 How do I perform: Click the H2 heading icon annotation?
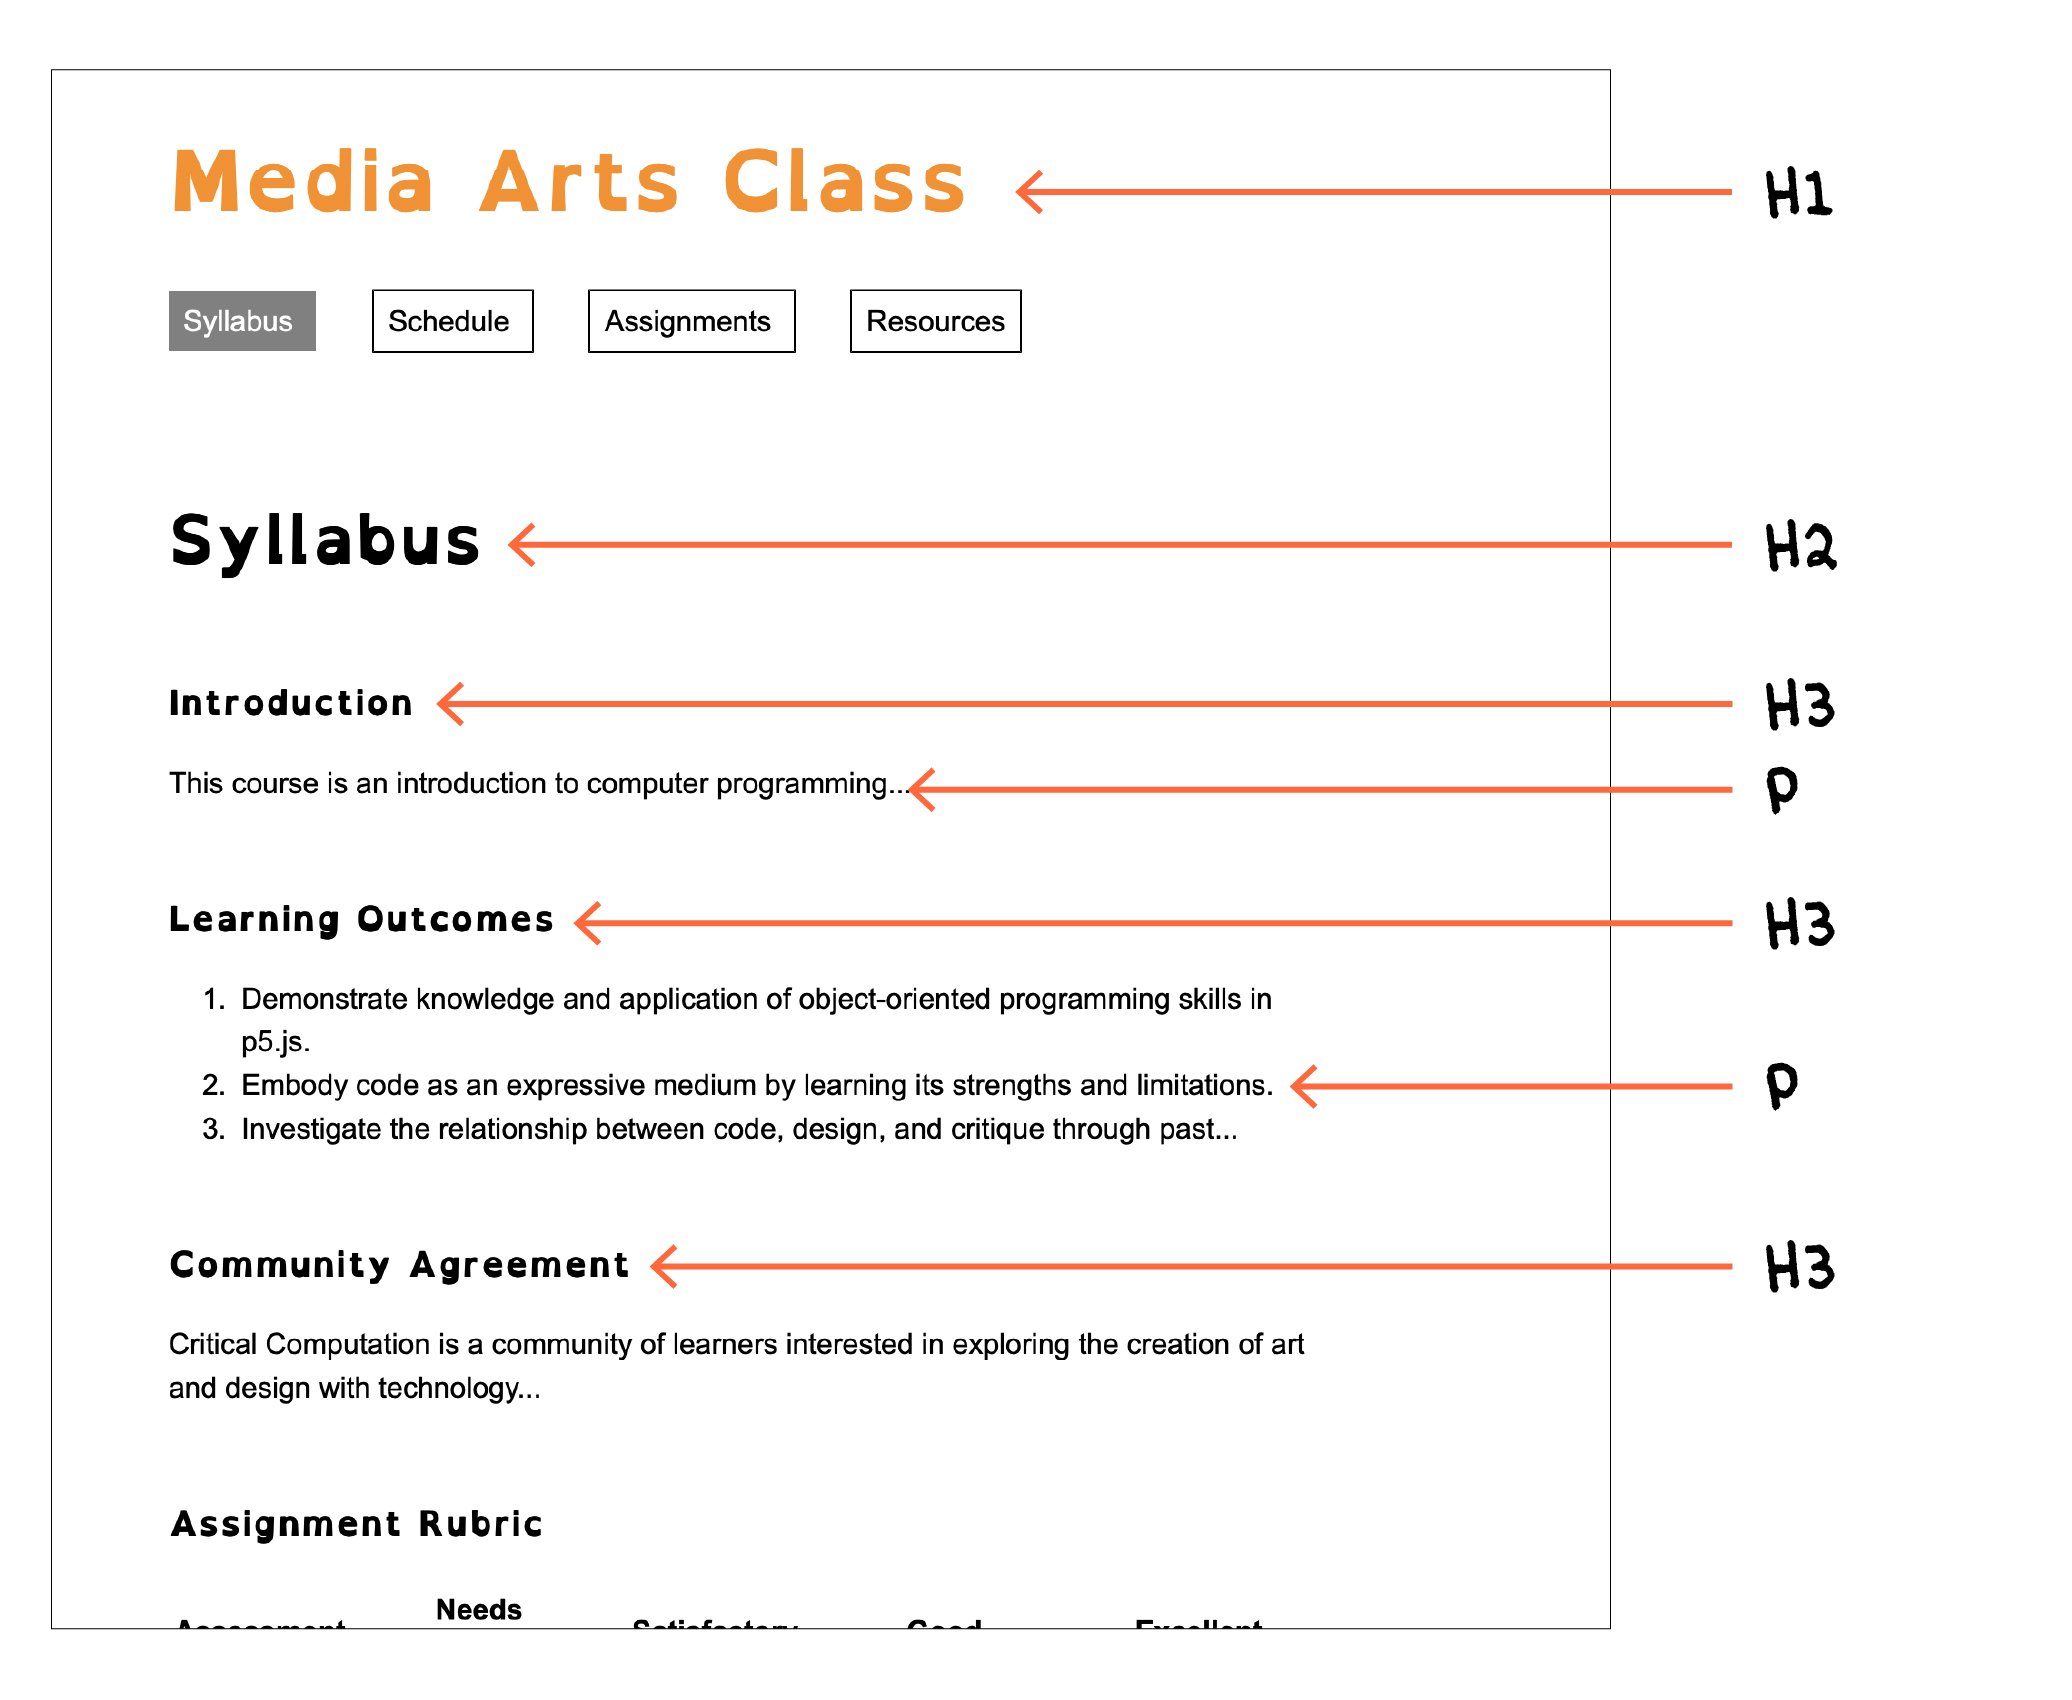coord(1805,544)
